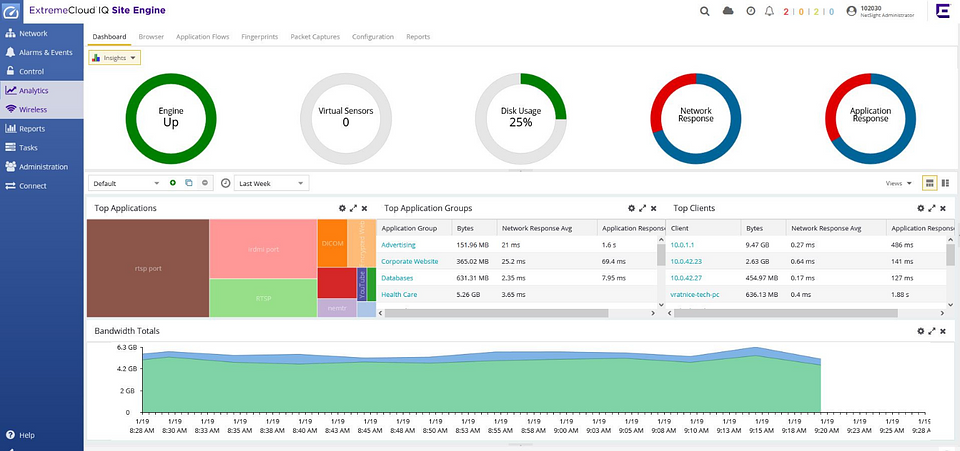Click the search magnifier icon in header
Viewport: 960px width, 451px height.
[704, 11]
